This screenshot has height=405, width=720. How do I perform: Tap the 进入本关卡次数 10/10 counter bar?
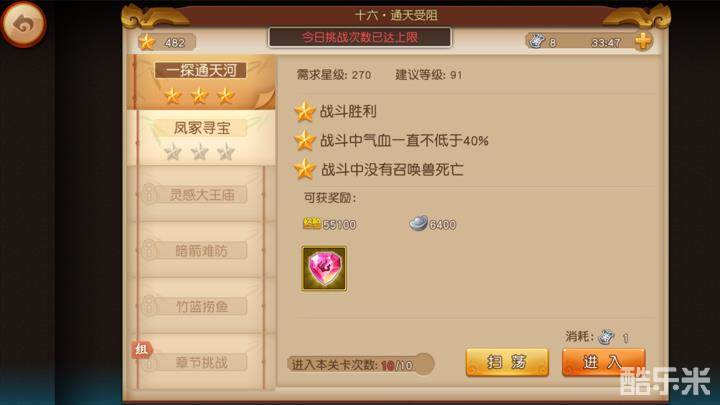click(x=360, y=365)
